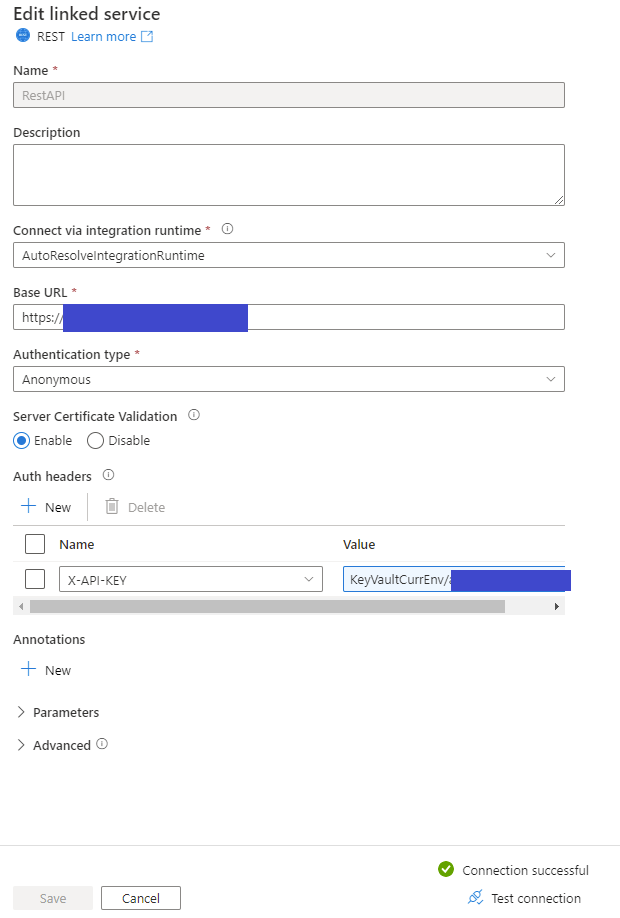Click the info icon beside integration runtime
This screenshot has width=620, height=918.
(x=227, y=229)
